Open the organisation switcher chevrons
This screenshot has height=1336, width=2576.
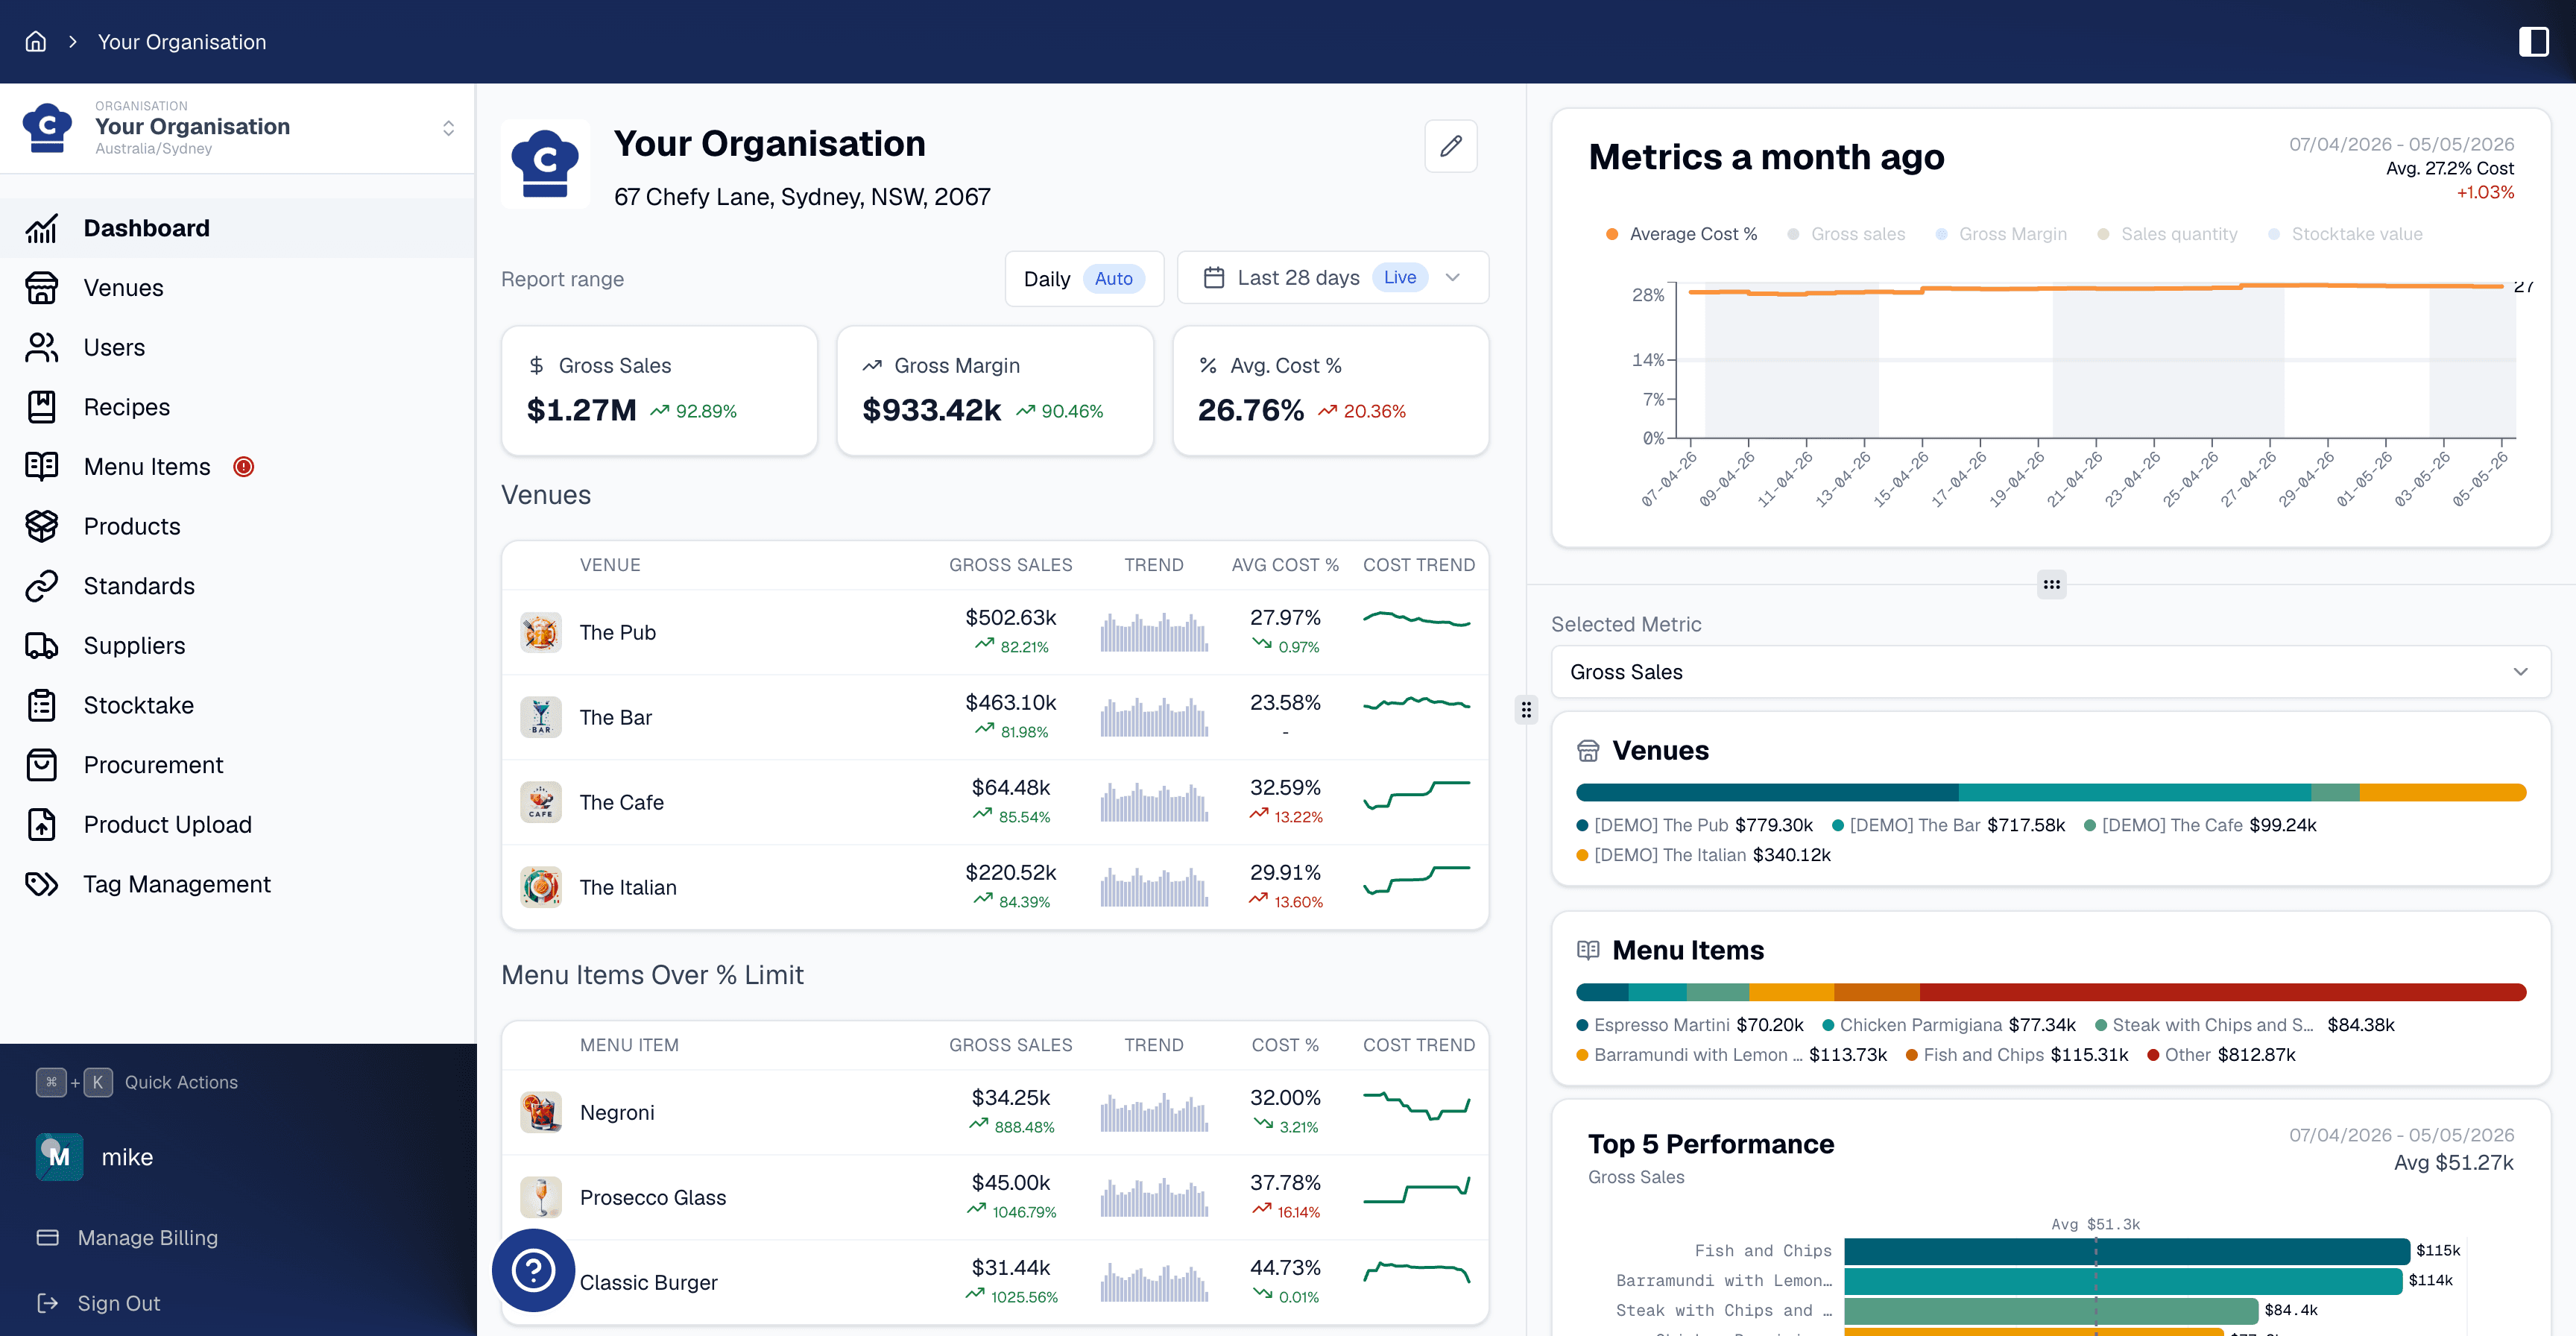coord(448,128)
